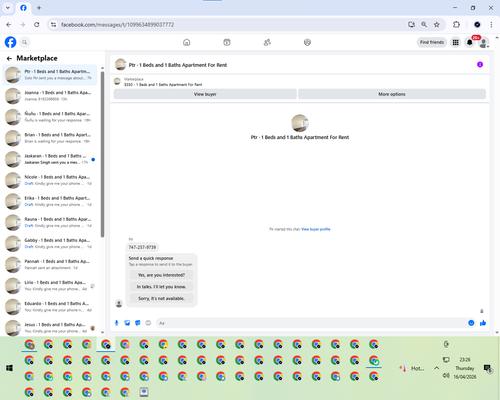Go back from Marketplace with the arrow
This screenshot has height=400, width=500.
pyautogui.click(x=9, y=58)
